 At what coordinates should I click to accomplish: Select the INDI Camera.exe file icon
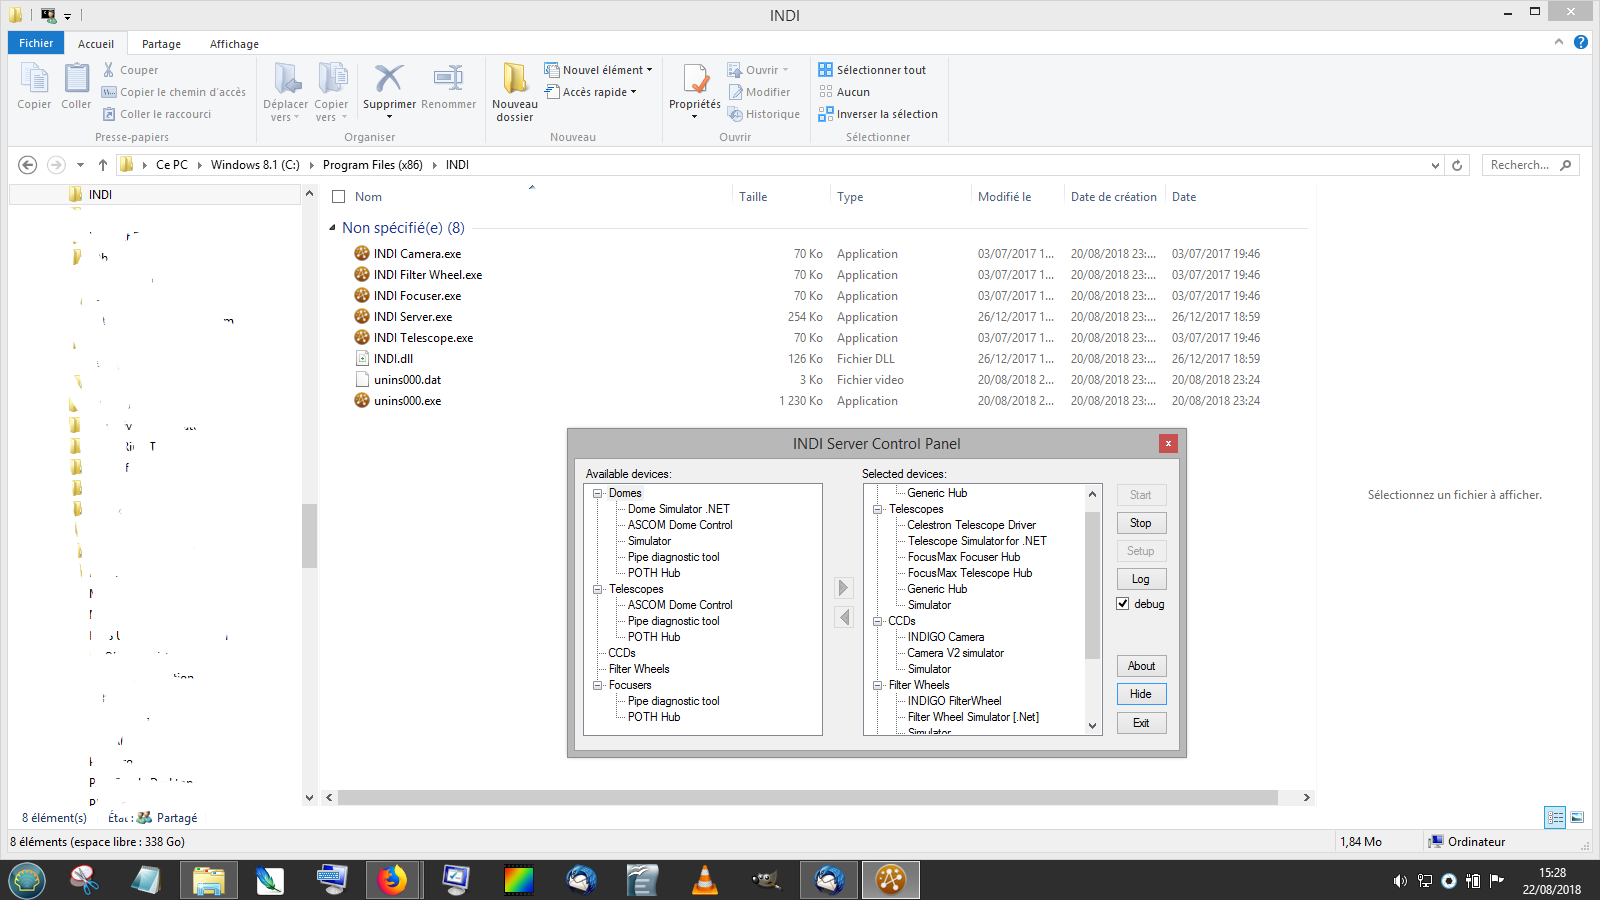click(362, 253)
